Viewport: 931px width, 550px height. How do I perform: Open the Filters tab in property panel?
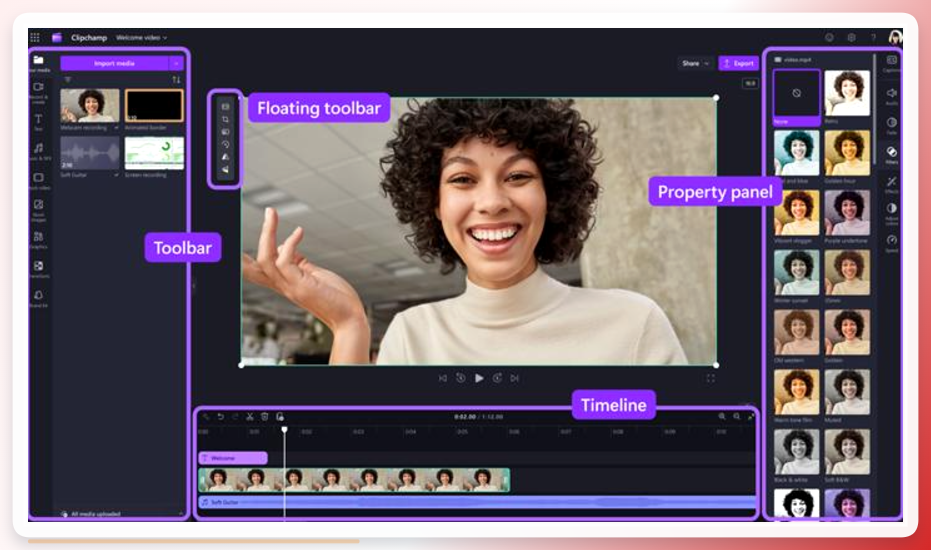click(x=891, y=154)
